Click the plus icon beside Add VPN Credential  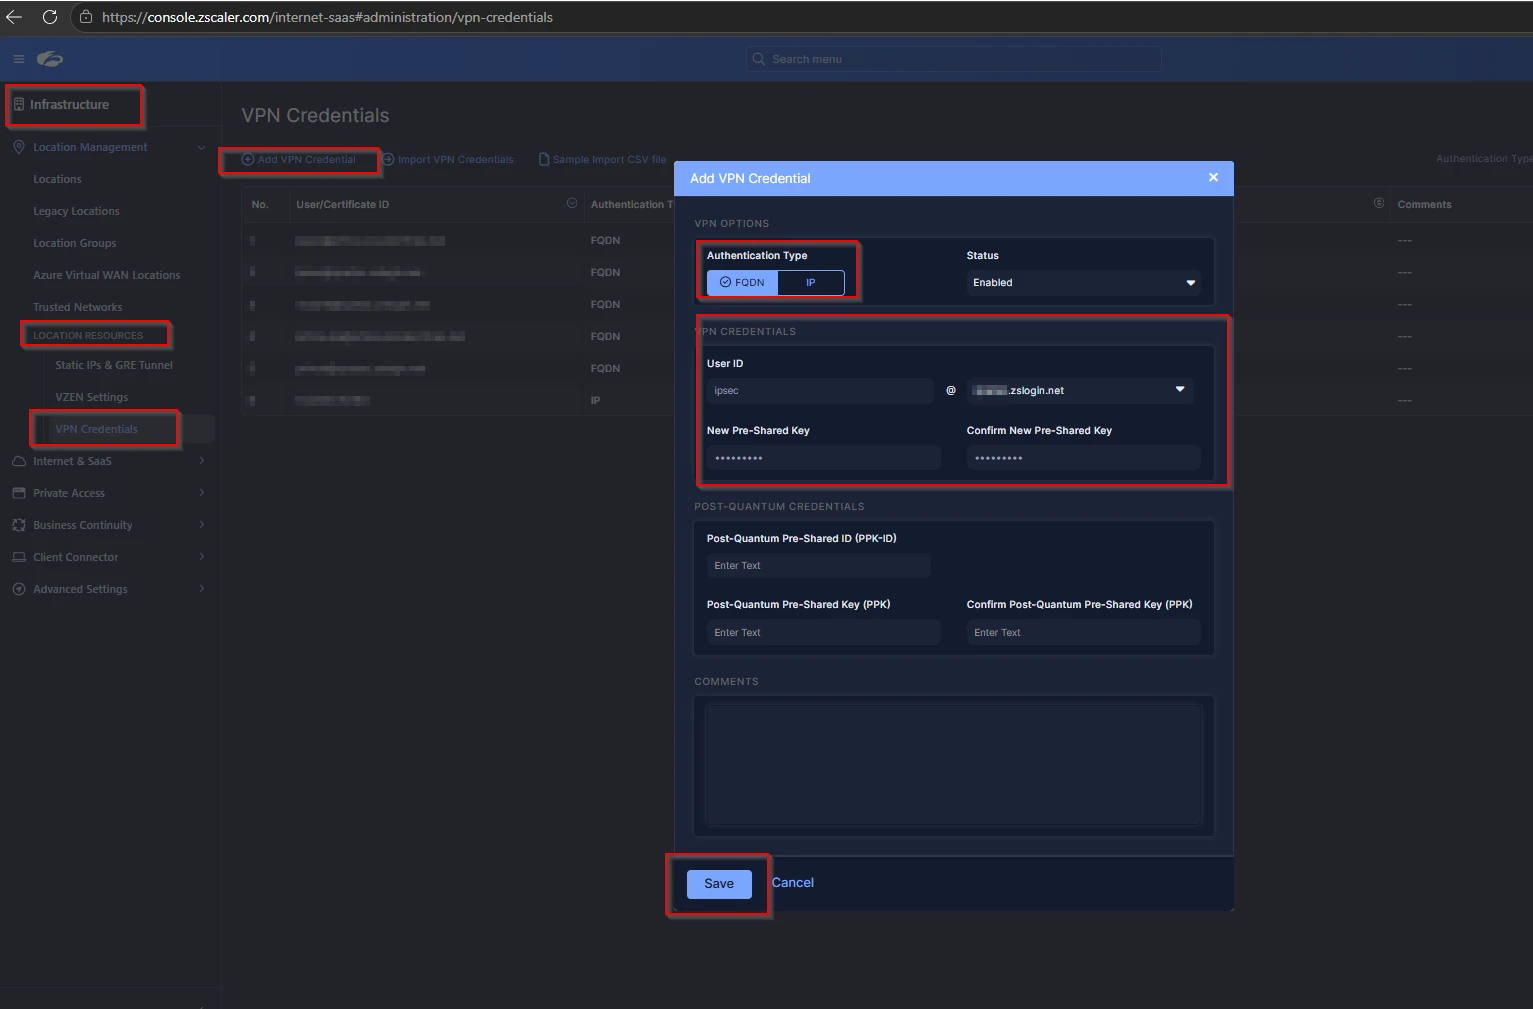pyautogui.click(x=248, y=159)
